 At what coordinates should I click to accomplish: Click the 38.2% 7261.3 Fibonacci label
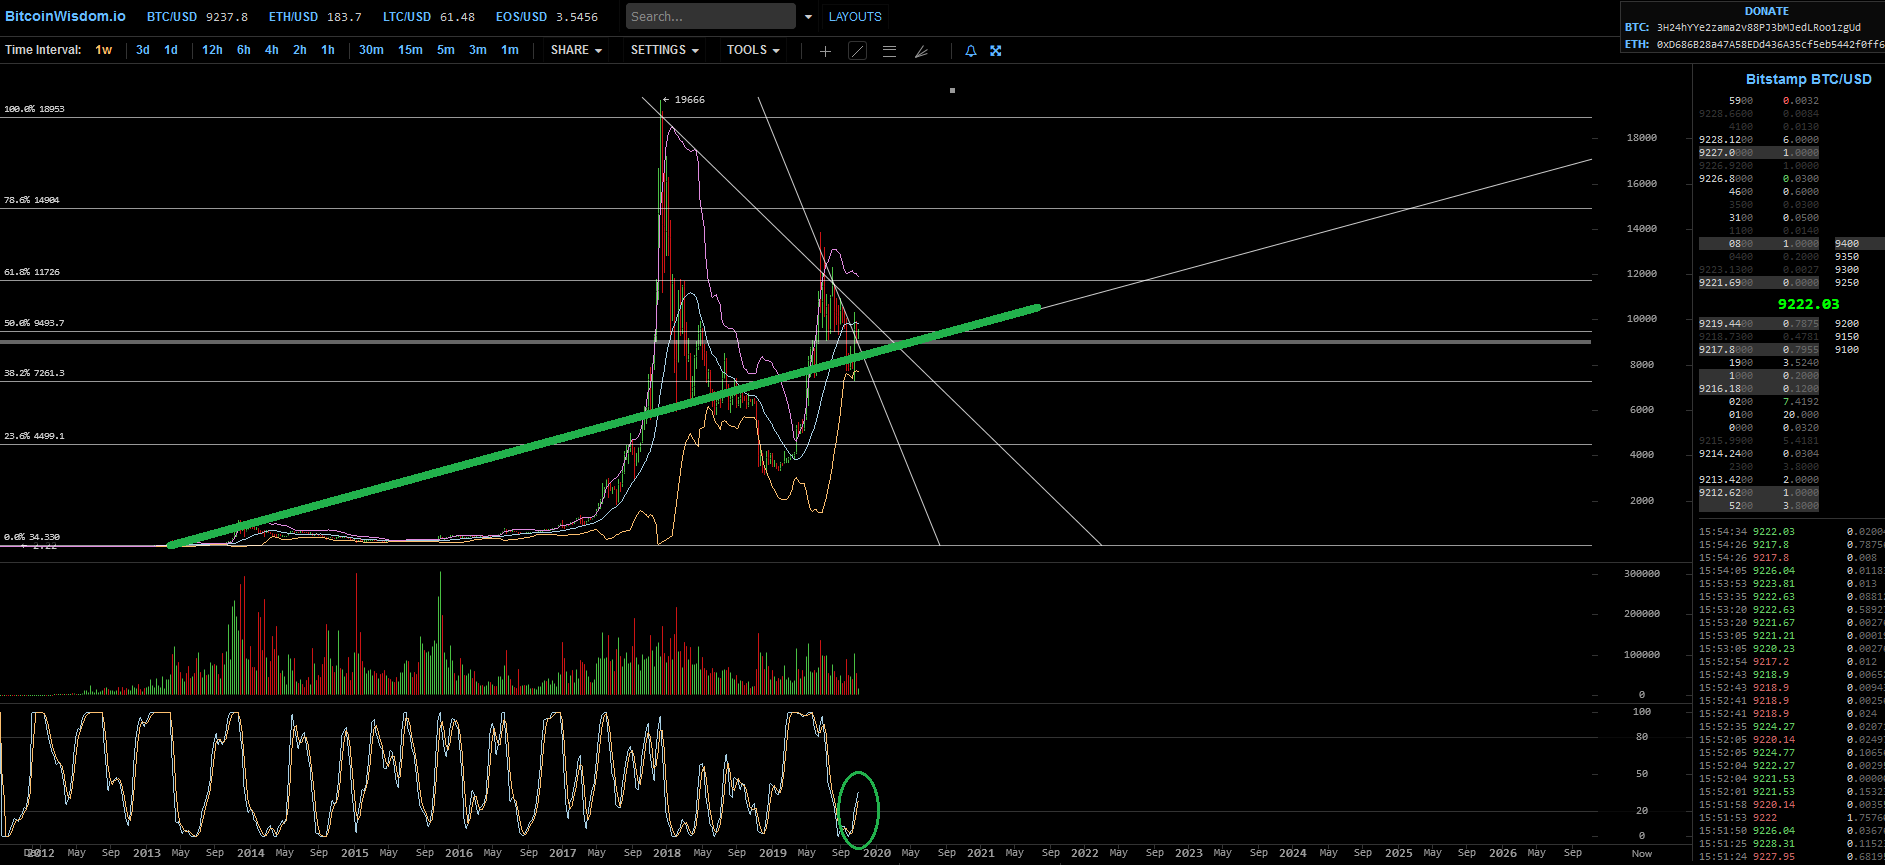[x=34, y=373]
